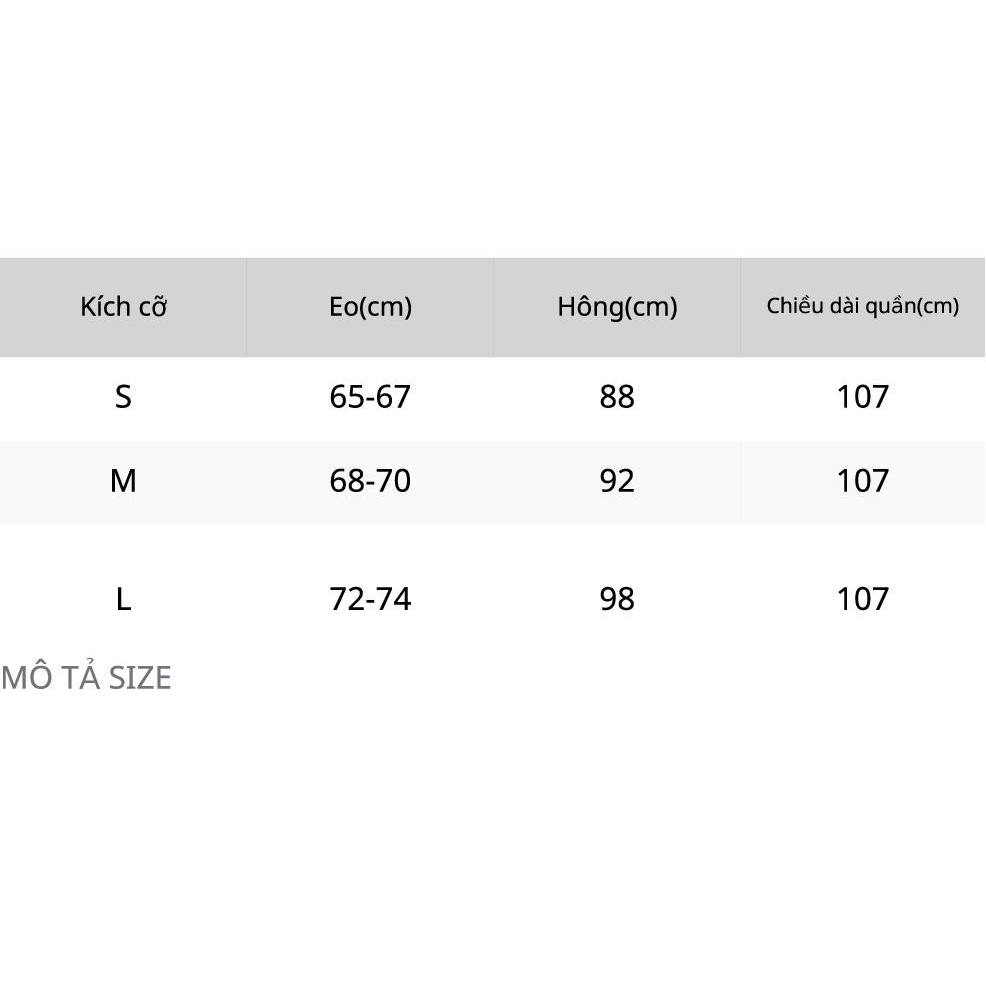This screenshot has width=986, height=986.
Task: Click the Eo(cm) column header
Action: [x=370, y=307]
